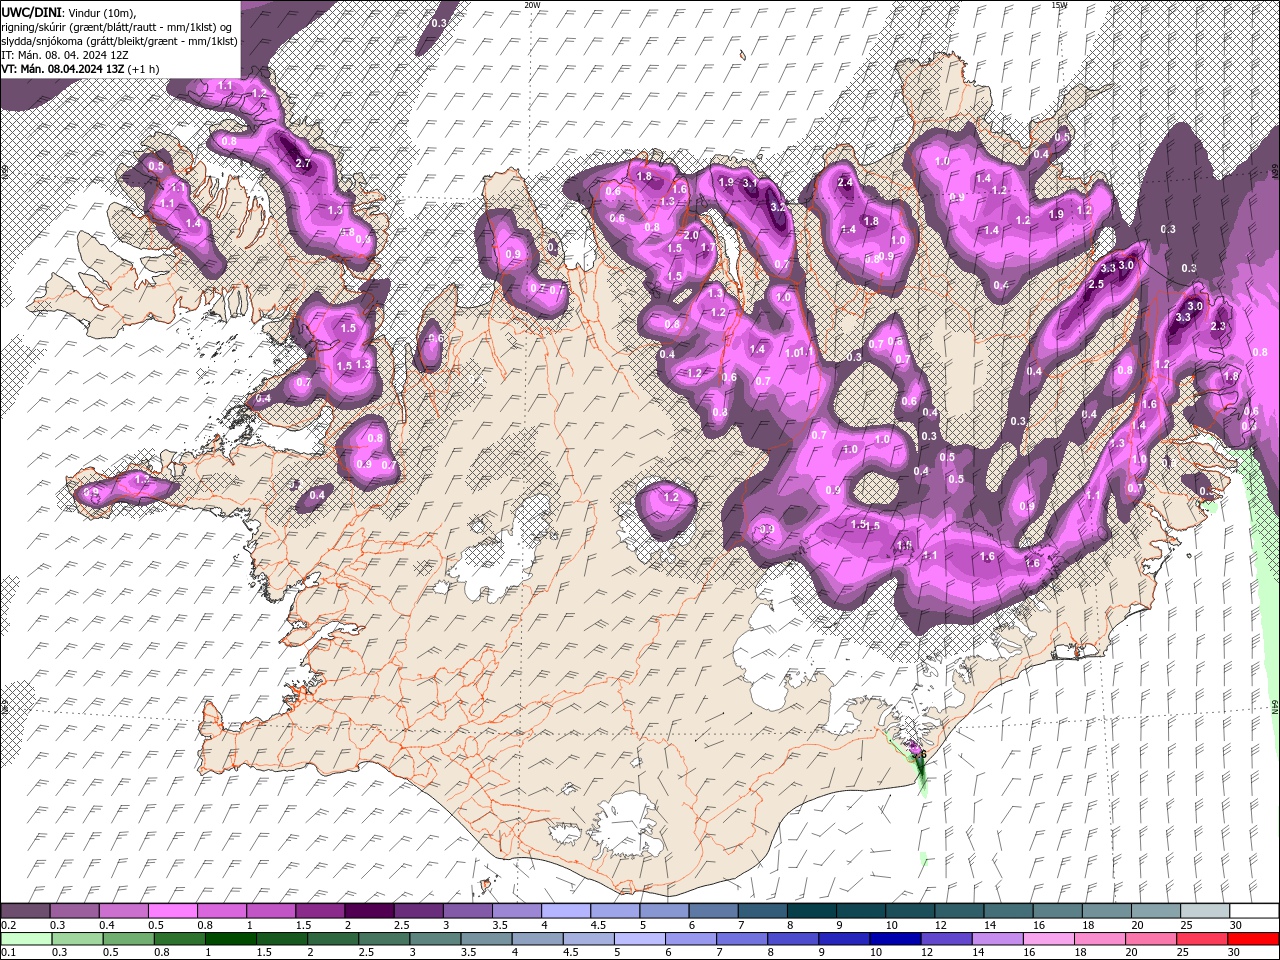
Task: Click the darkest purple 2–2.5 upper scale swatch
Action: tap(370, 910)
